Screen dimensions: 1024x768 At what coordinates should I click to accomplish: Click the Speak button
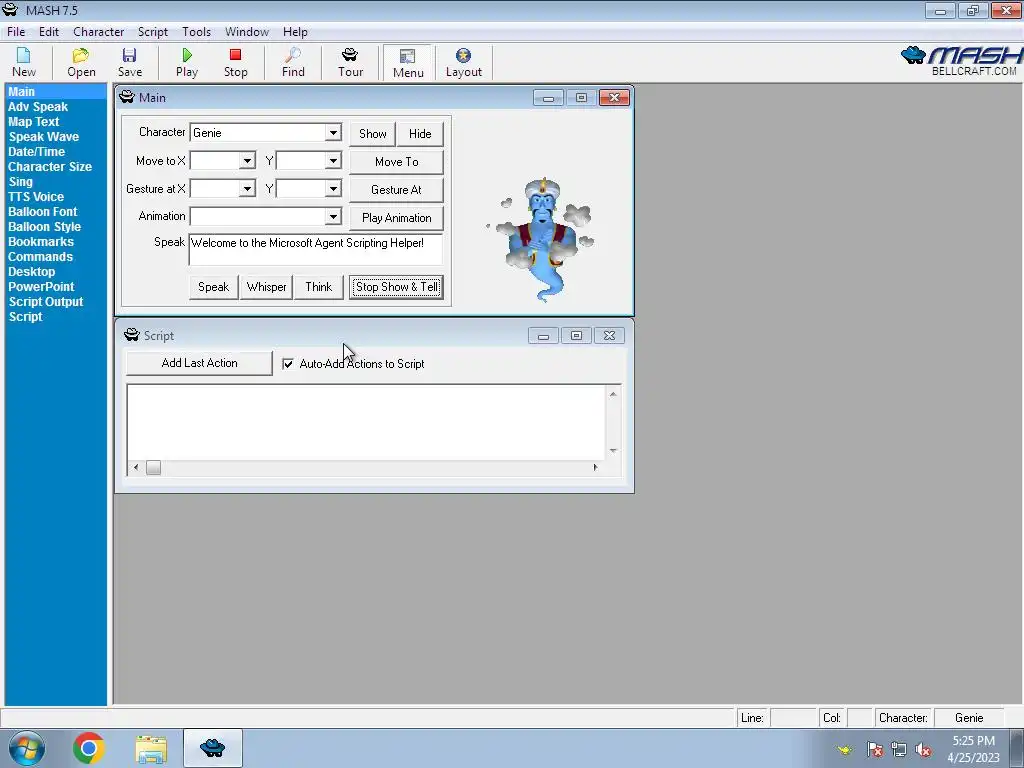tap(214, 287)
